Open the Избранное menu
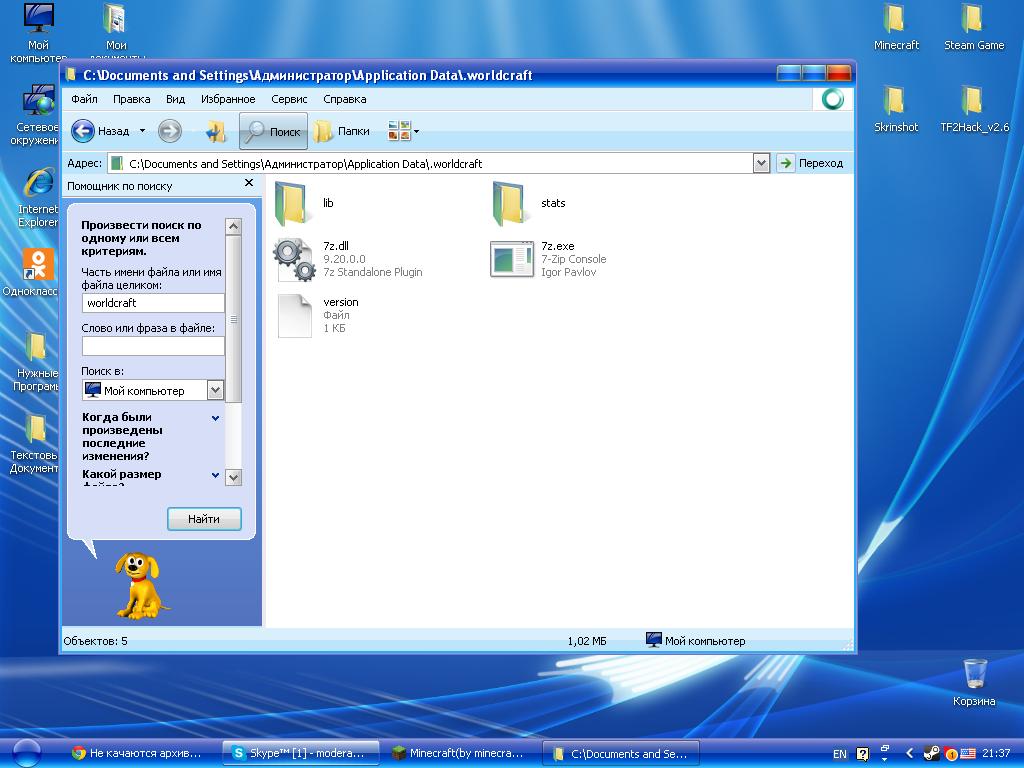Screen dimensions: 1024x768 tap(228, 99)
